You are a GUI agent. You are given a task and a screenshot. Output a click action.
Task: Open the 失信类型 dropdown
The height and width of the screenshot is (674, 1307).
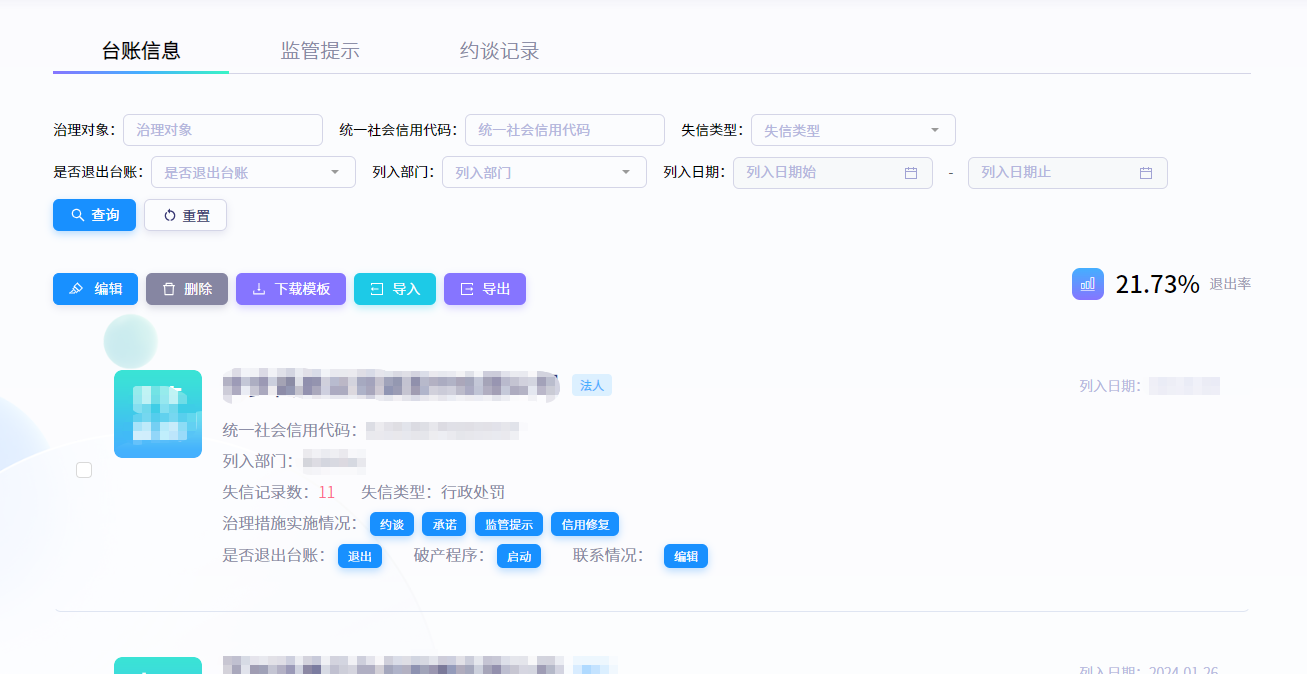click(x=852, y=130)
